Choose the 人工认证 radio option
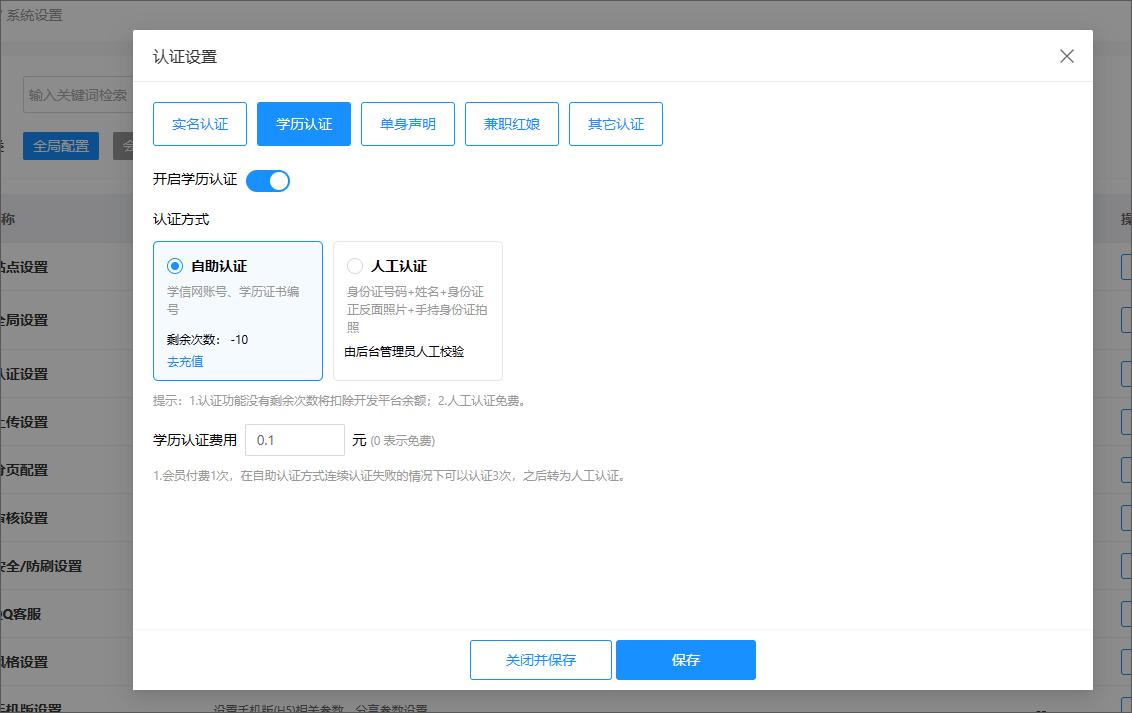 tap(355, 266)
